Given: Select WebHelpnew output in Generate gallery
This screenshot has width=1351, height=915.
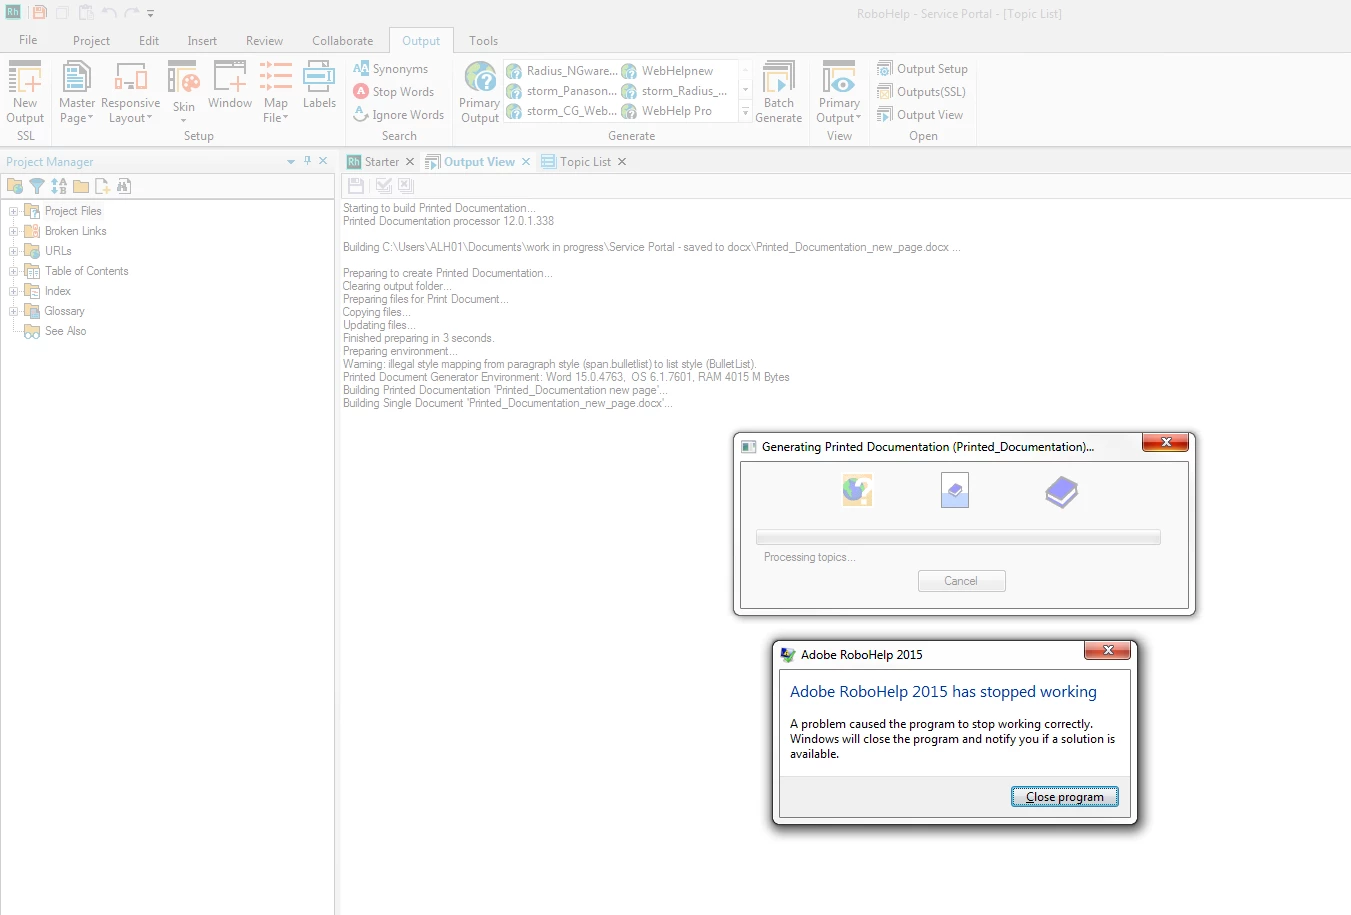Looking at the screenshot, I should pos(668,71).
